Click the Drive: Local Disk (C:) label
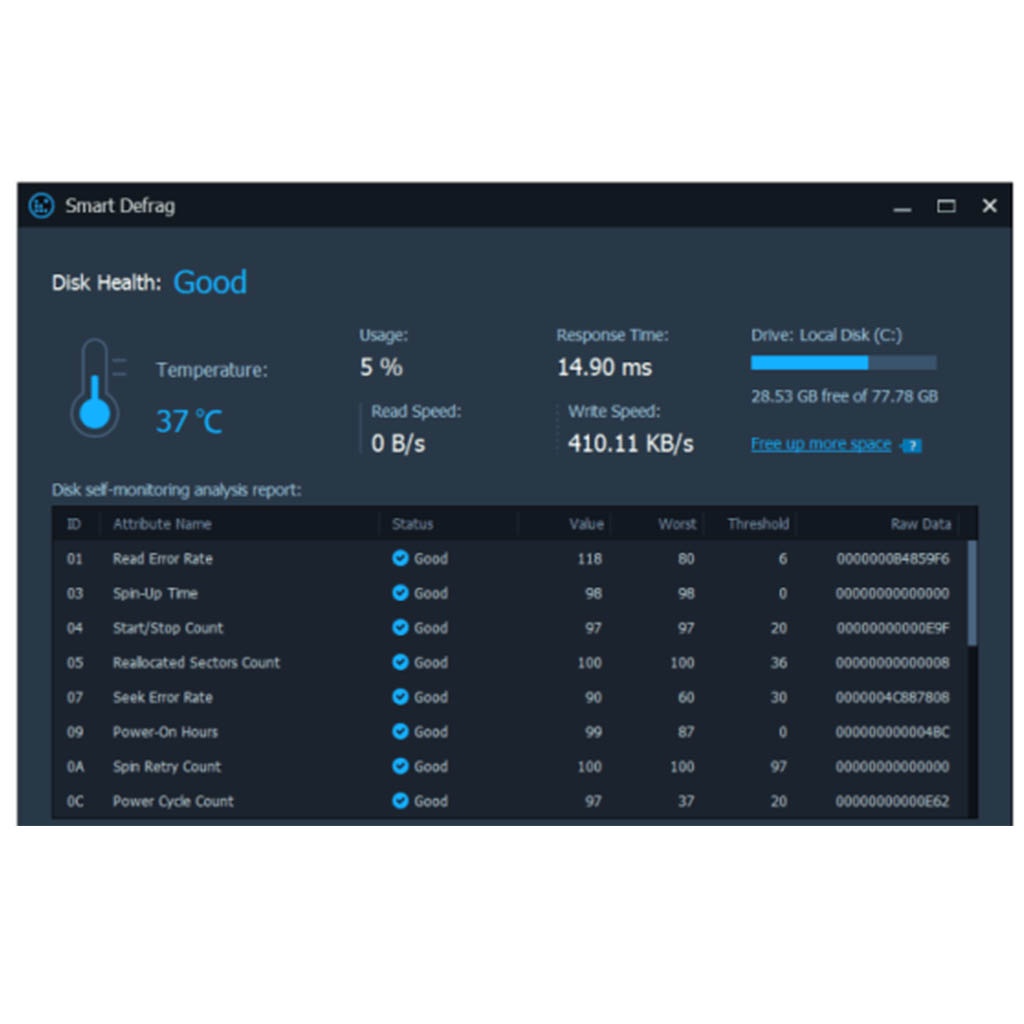Viewport: 1024px width, 1024px height. click(x=826, y=336)
